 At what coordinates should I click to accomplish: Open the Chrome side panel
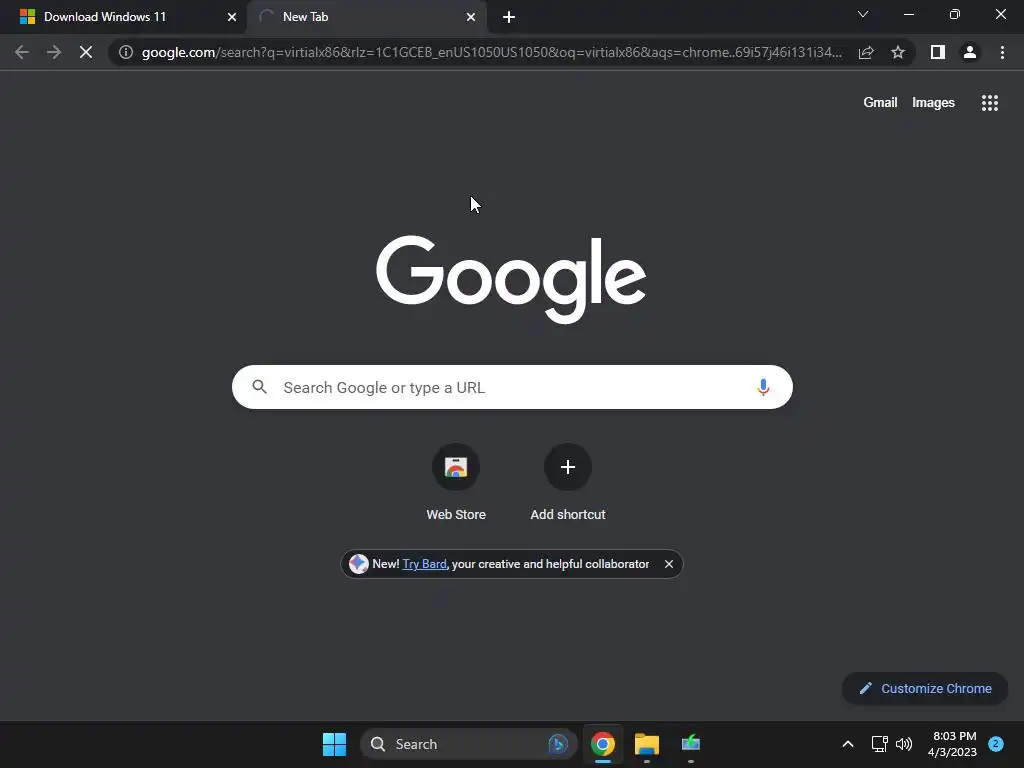pos(938,52)
